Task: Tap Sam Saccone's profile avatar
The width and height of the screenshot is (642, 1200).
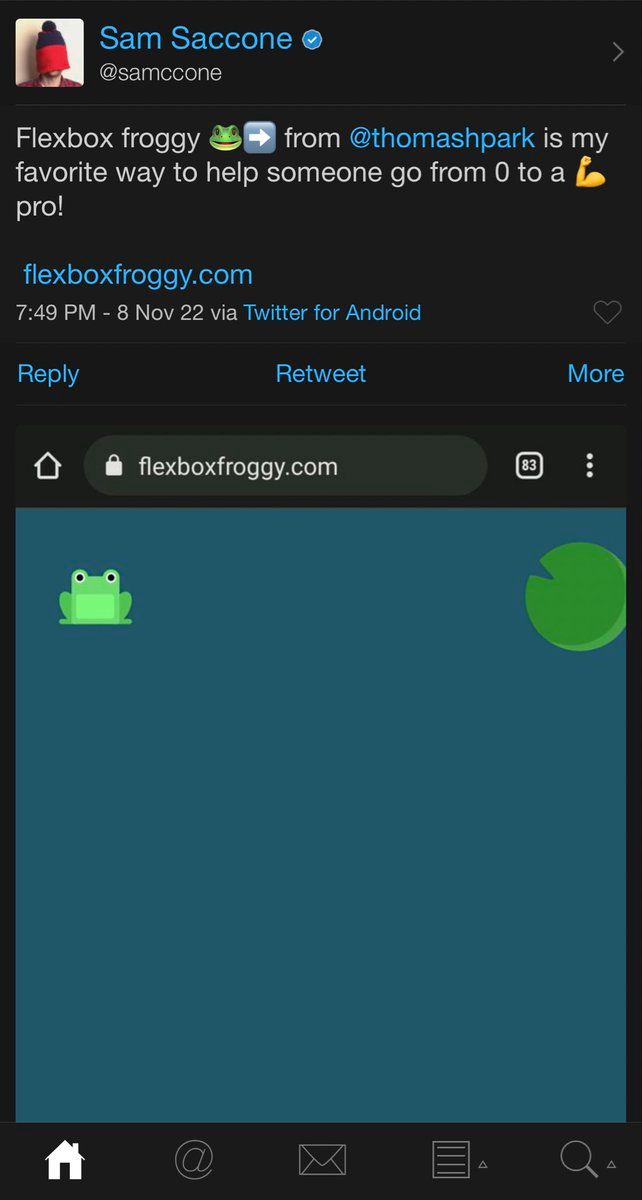Action: click(50, 53)
